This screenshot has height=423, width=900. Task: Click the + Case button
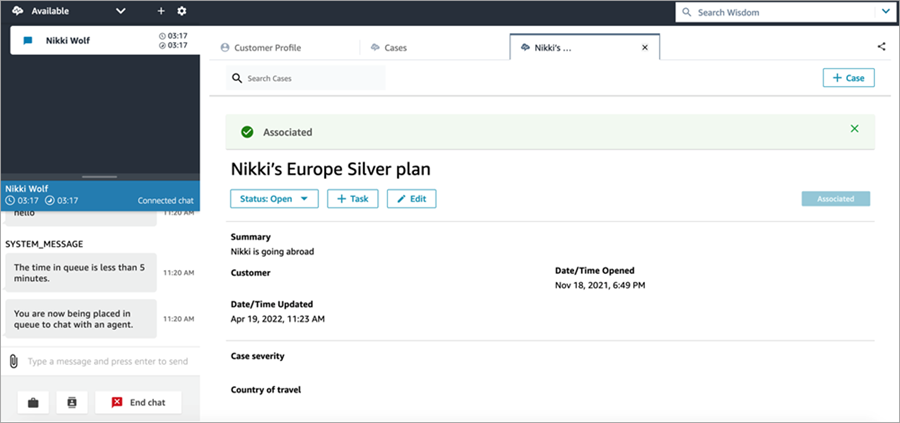coord(848,78)
